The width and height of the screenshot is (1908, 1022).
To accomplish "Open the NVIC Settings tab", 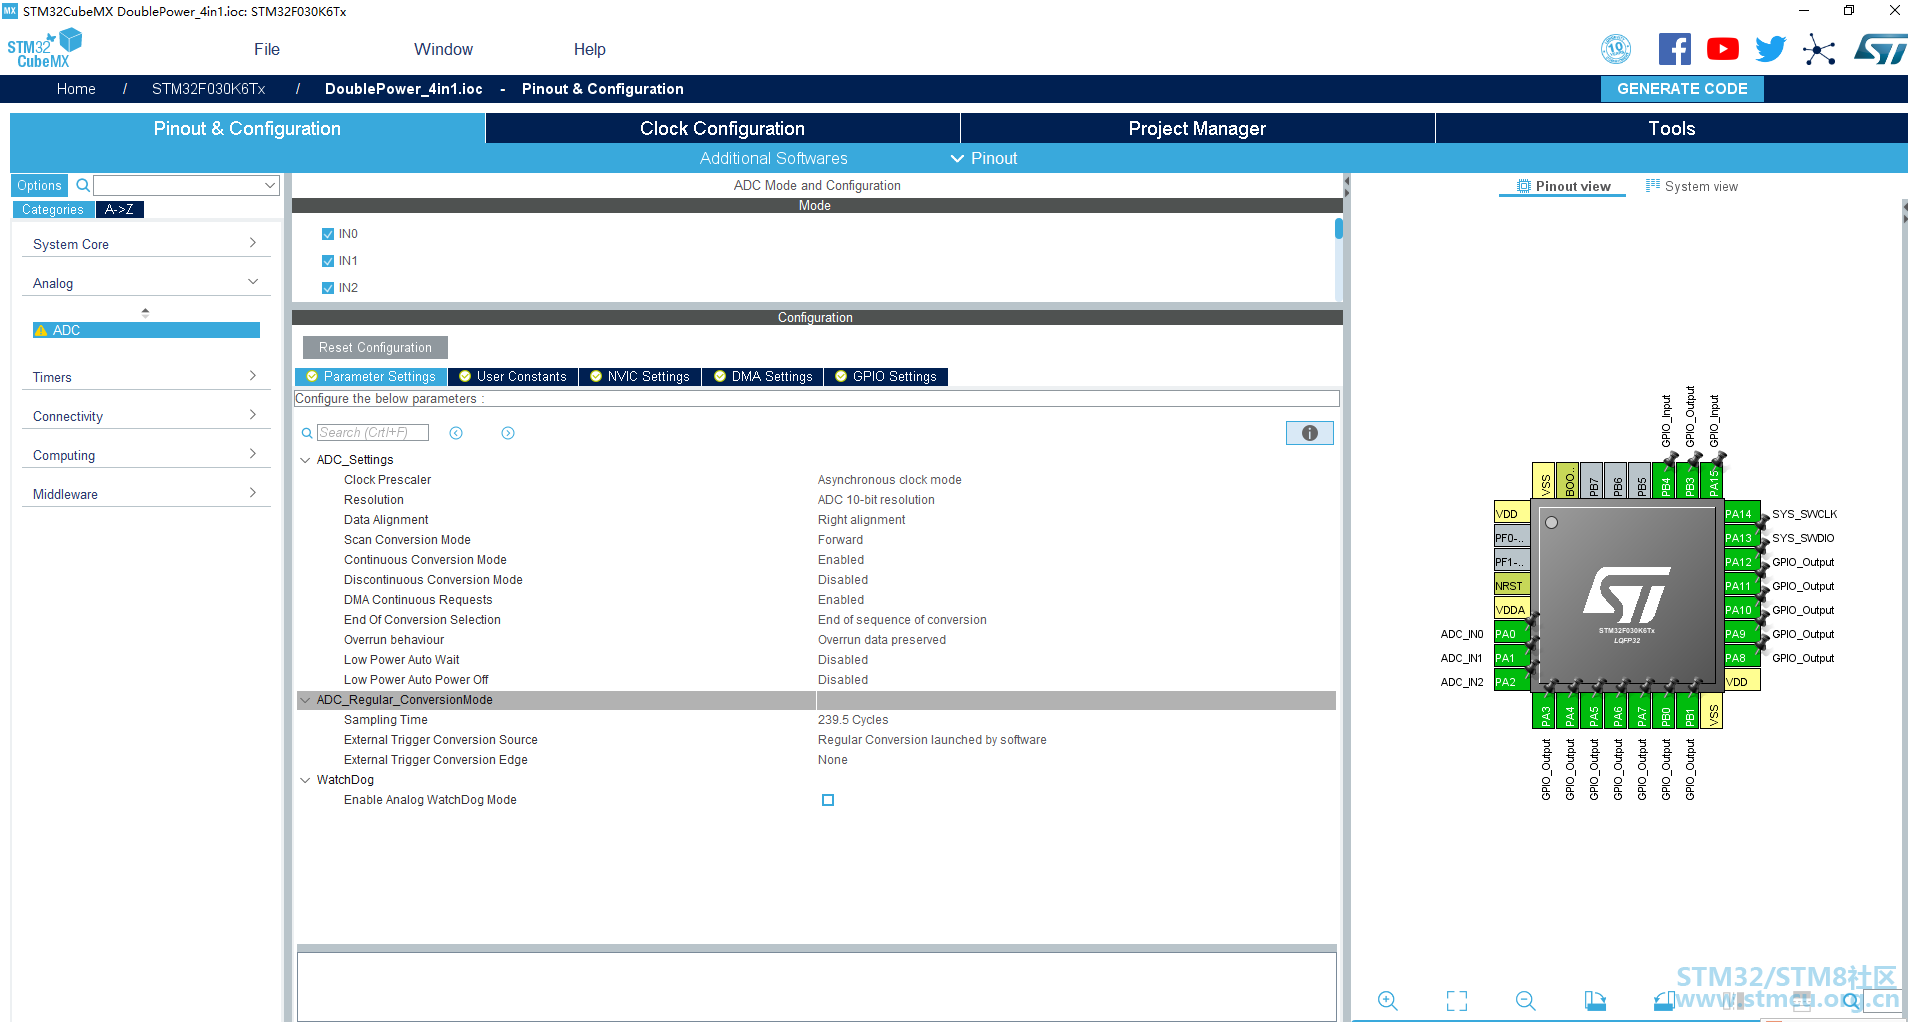I will click(640, 377).
